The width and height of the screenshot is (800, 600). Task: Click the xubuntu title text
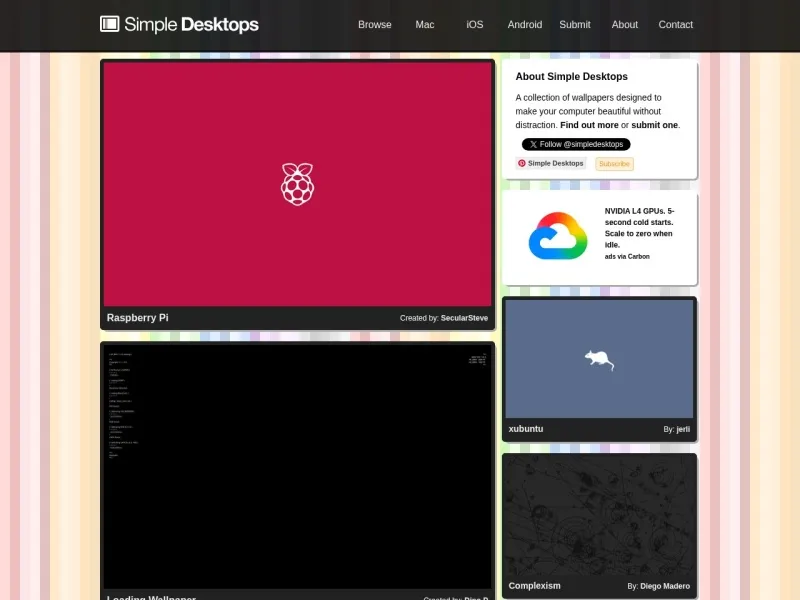click(526, 429)
